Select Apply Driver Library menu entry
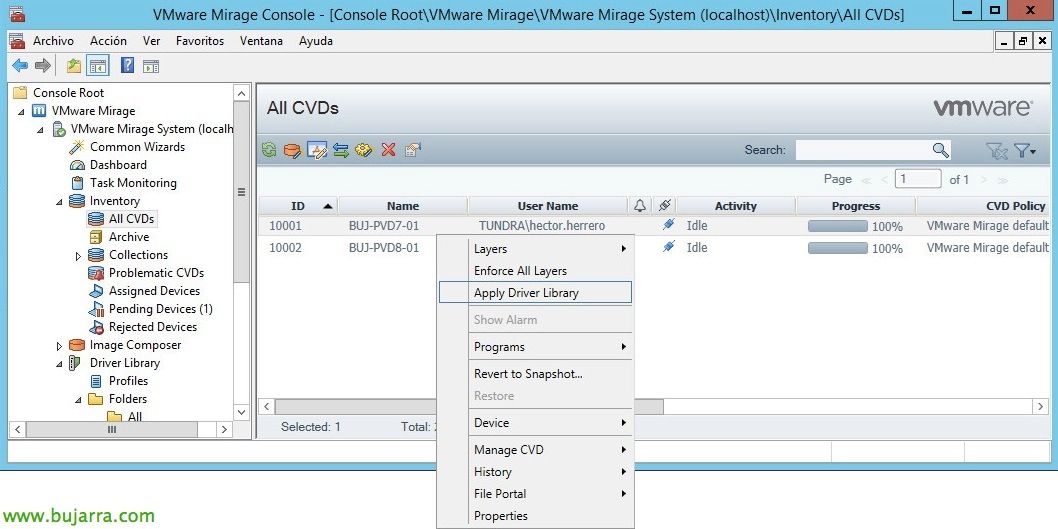The height and width of the screenshot is (529, 1058). [x=535, y=293]
